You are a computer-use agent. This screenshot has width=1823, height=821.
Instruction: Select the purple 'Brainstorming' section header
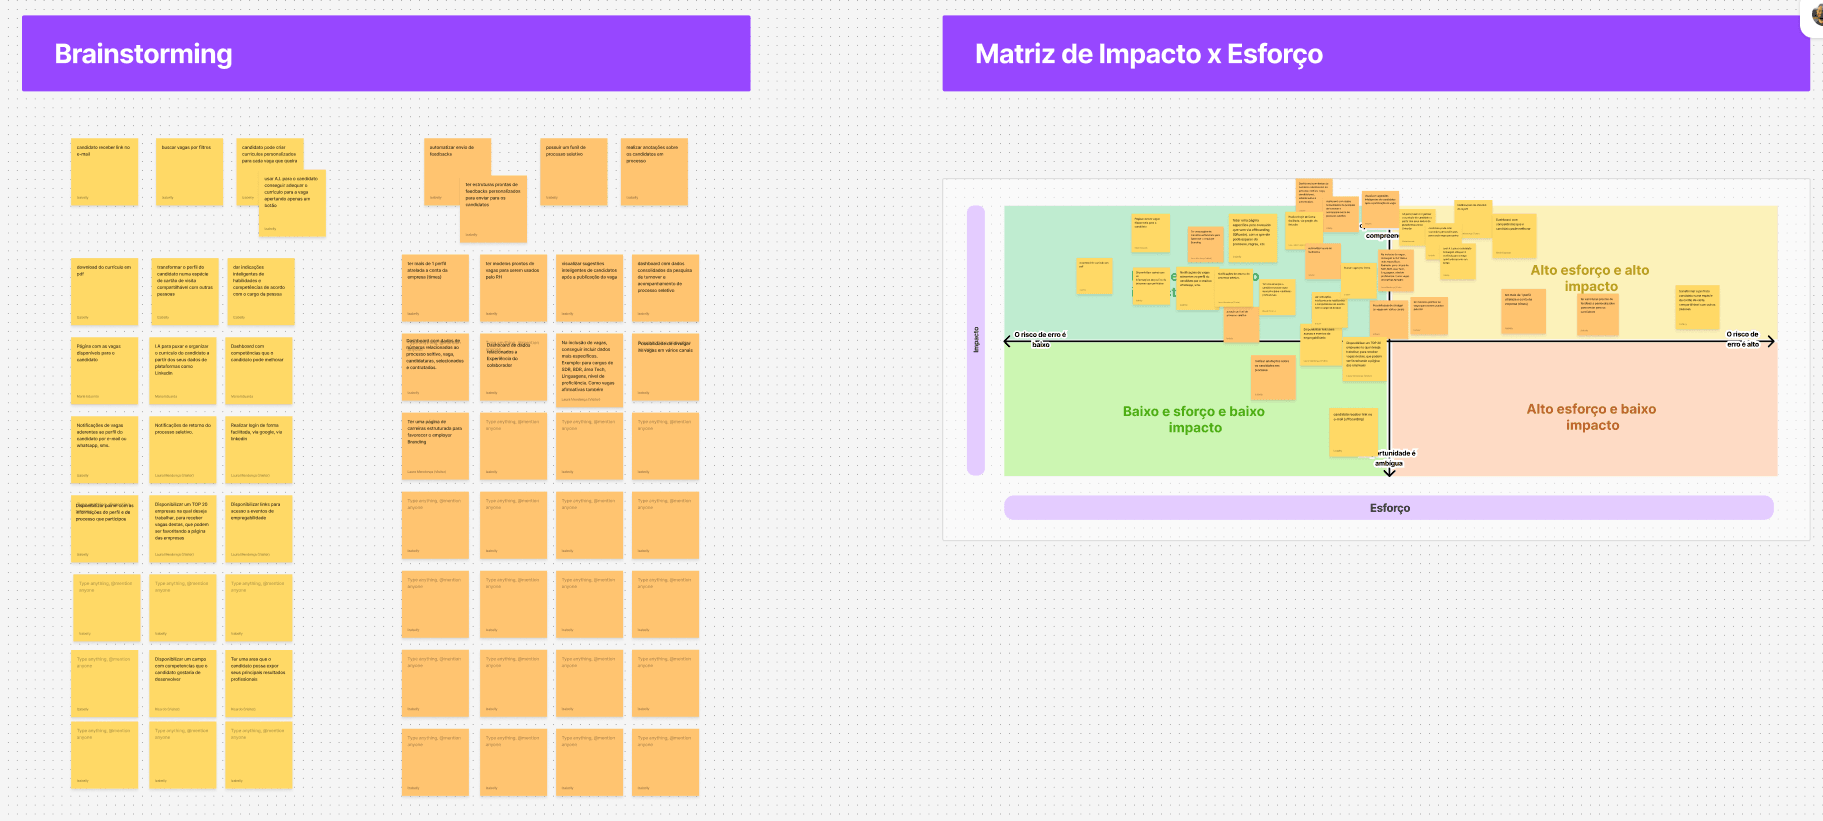[386, 54]
